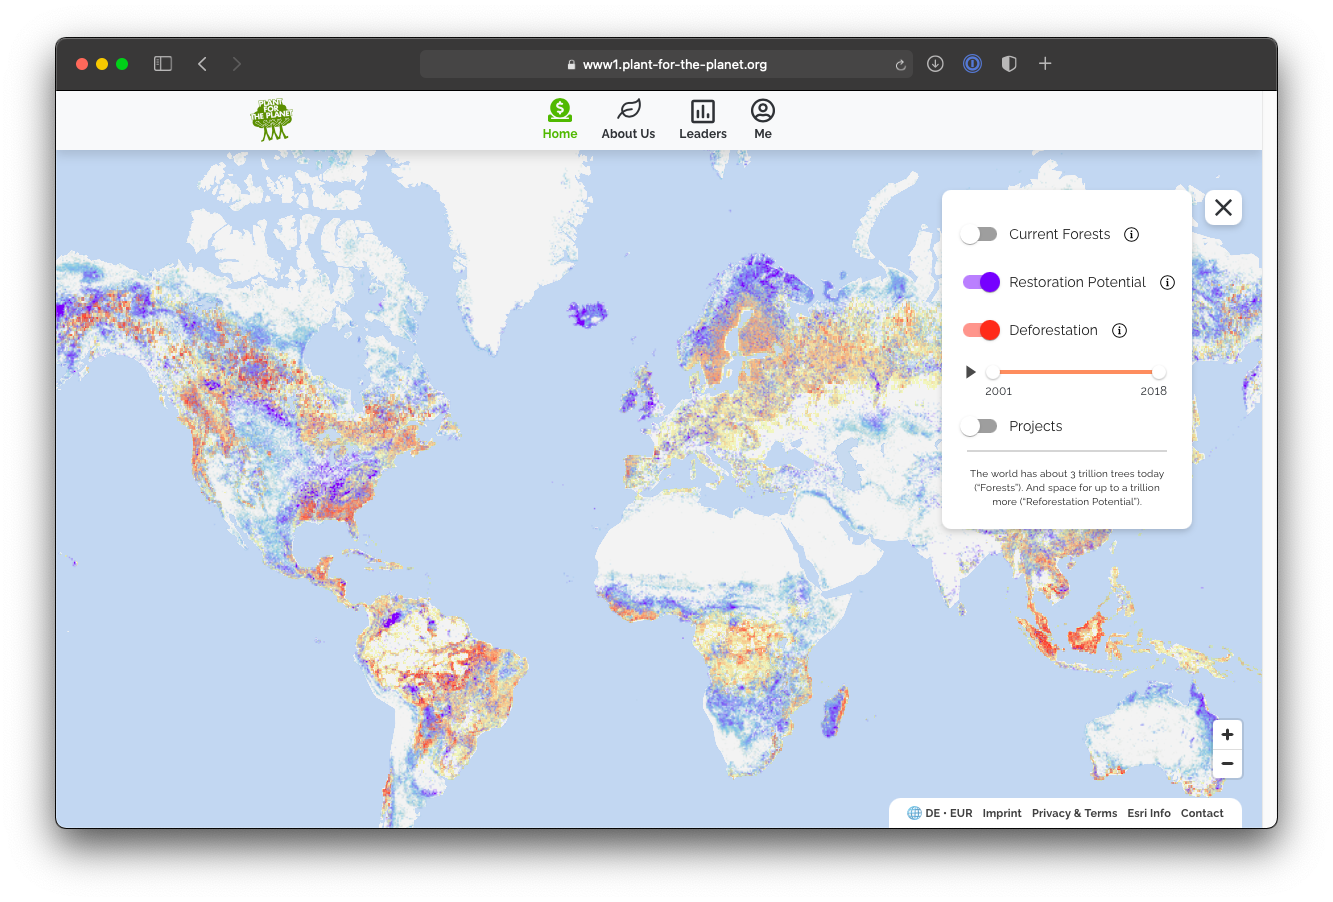Open the Privacy & Terms link
The height and width of the screenshot is (902, 1333).
tap(1074, 813)
